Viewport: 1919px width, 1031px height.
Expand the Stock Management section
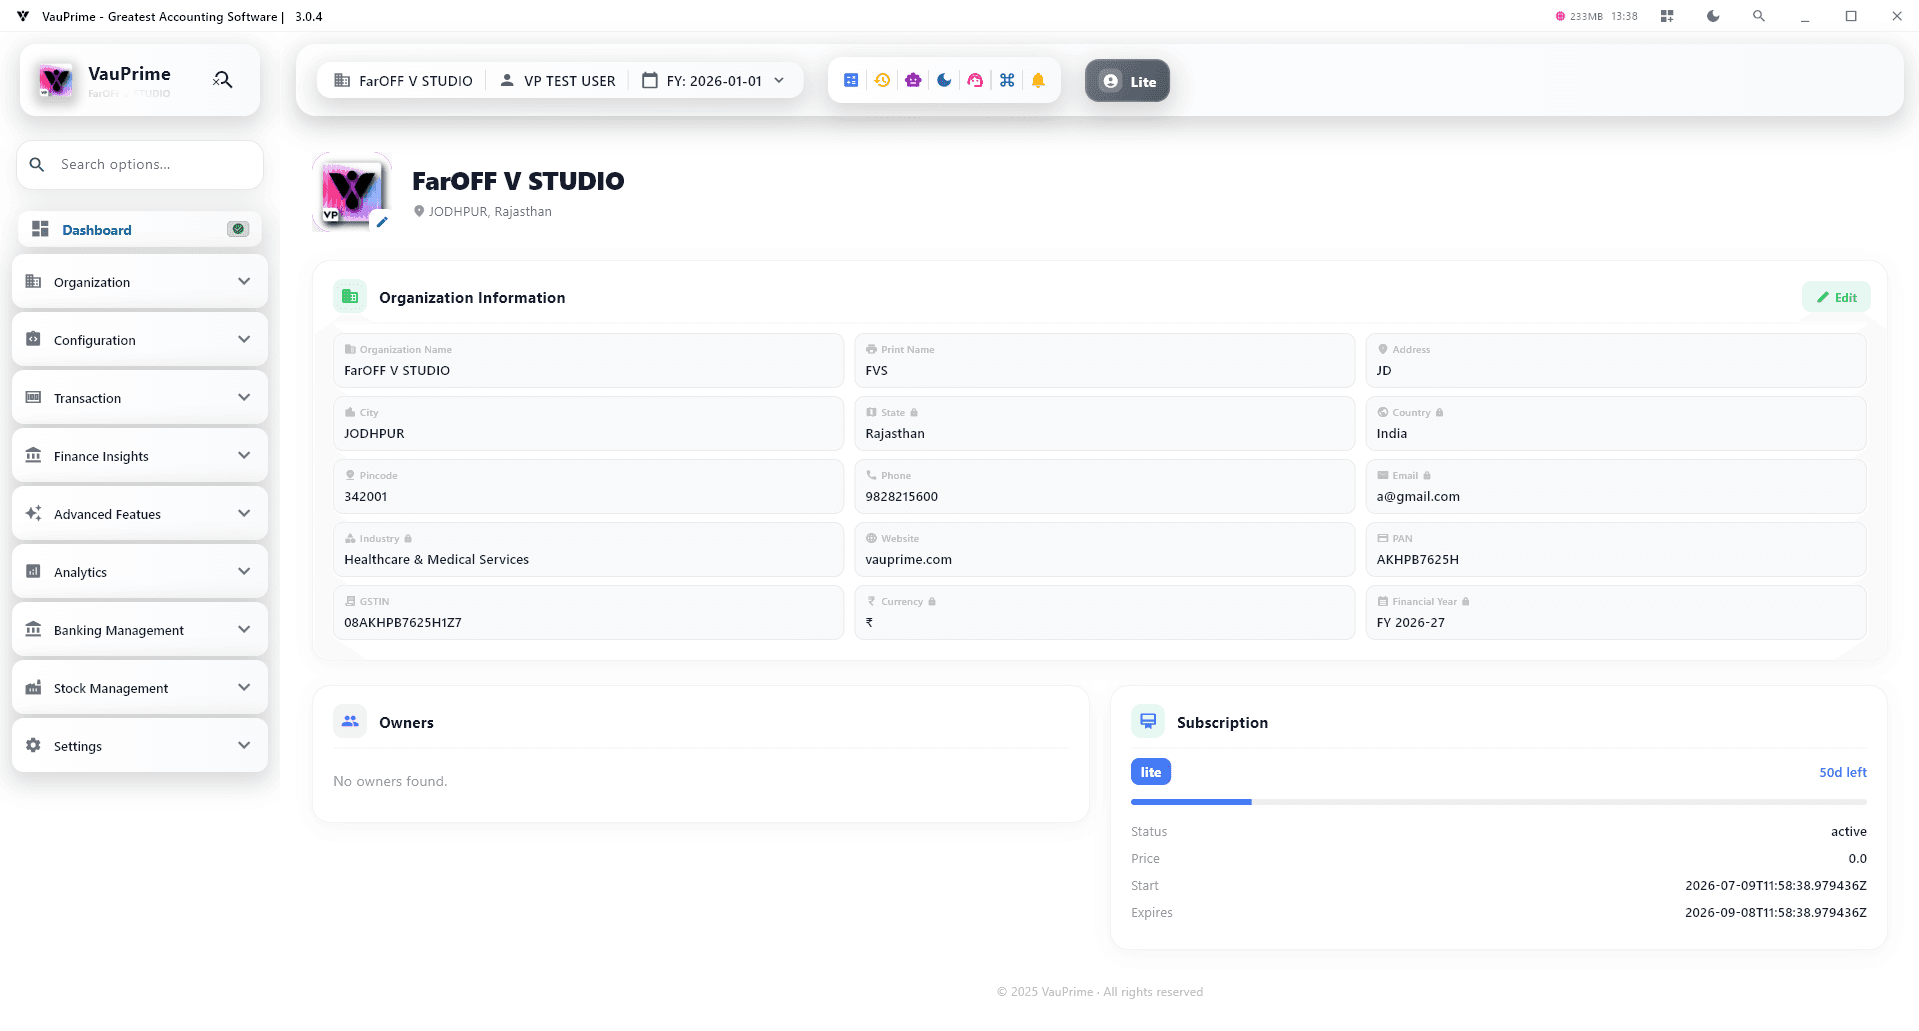pyautogui.click(x=140, y=688)
